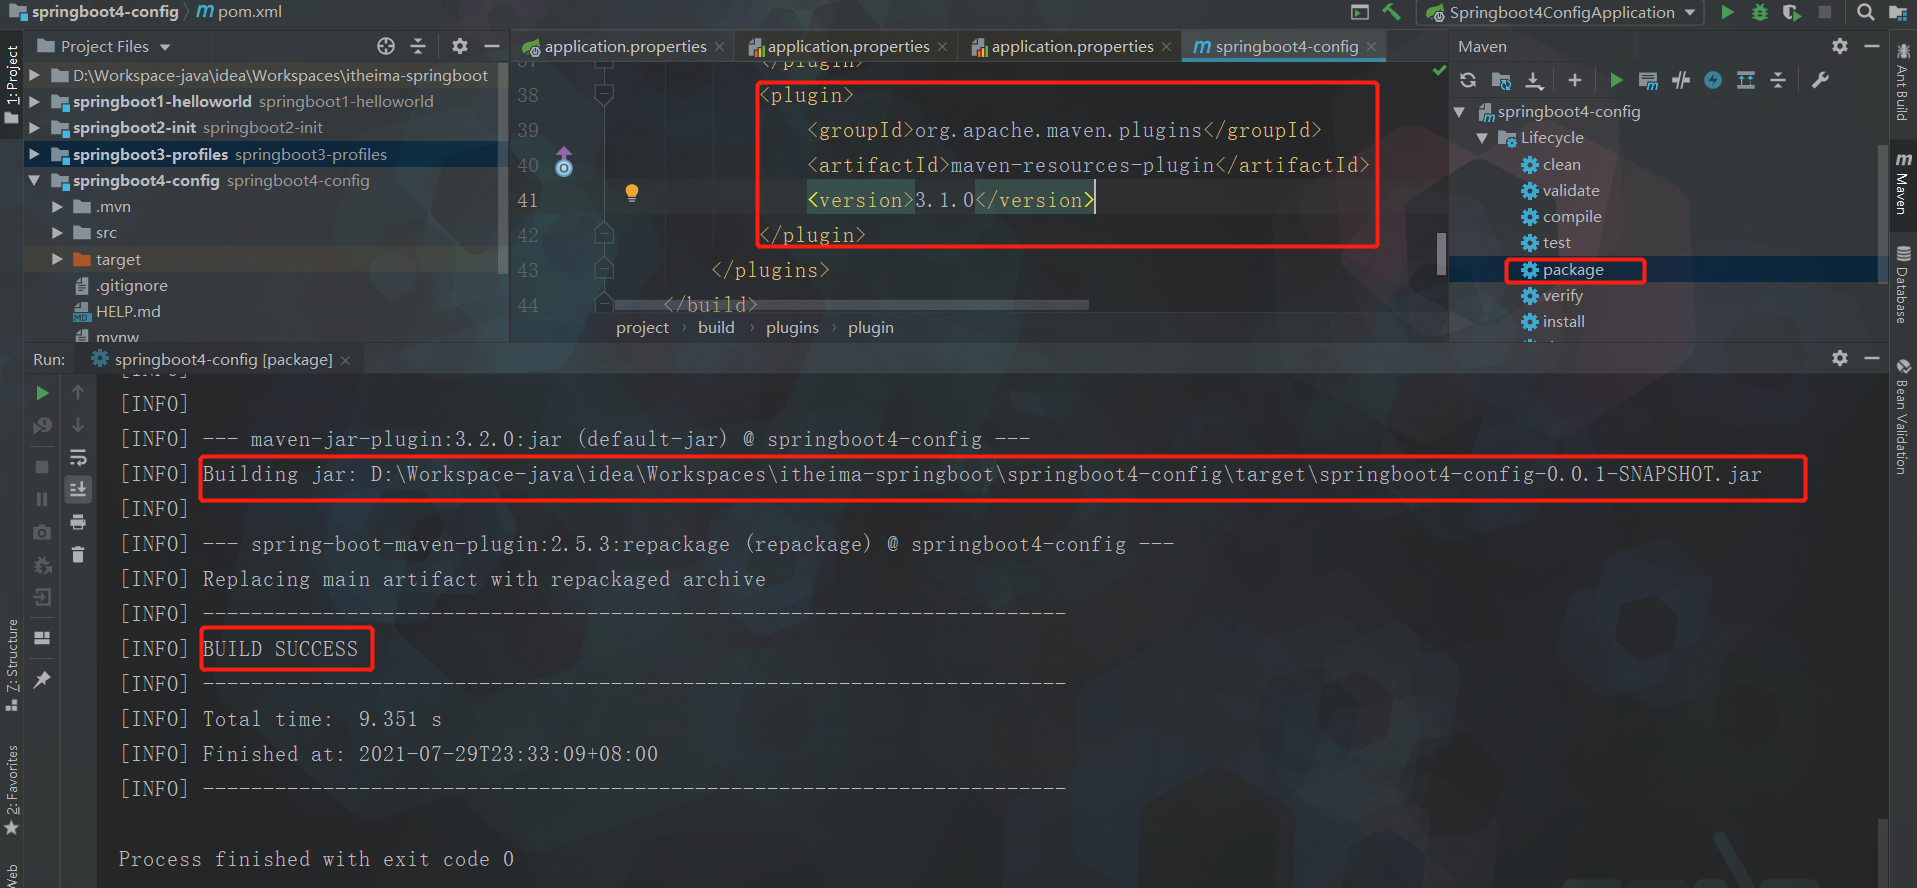
Task: Execute Maven goal icon
Action: [x=1648, y=80]
